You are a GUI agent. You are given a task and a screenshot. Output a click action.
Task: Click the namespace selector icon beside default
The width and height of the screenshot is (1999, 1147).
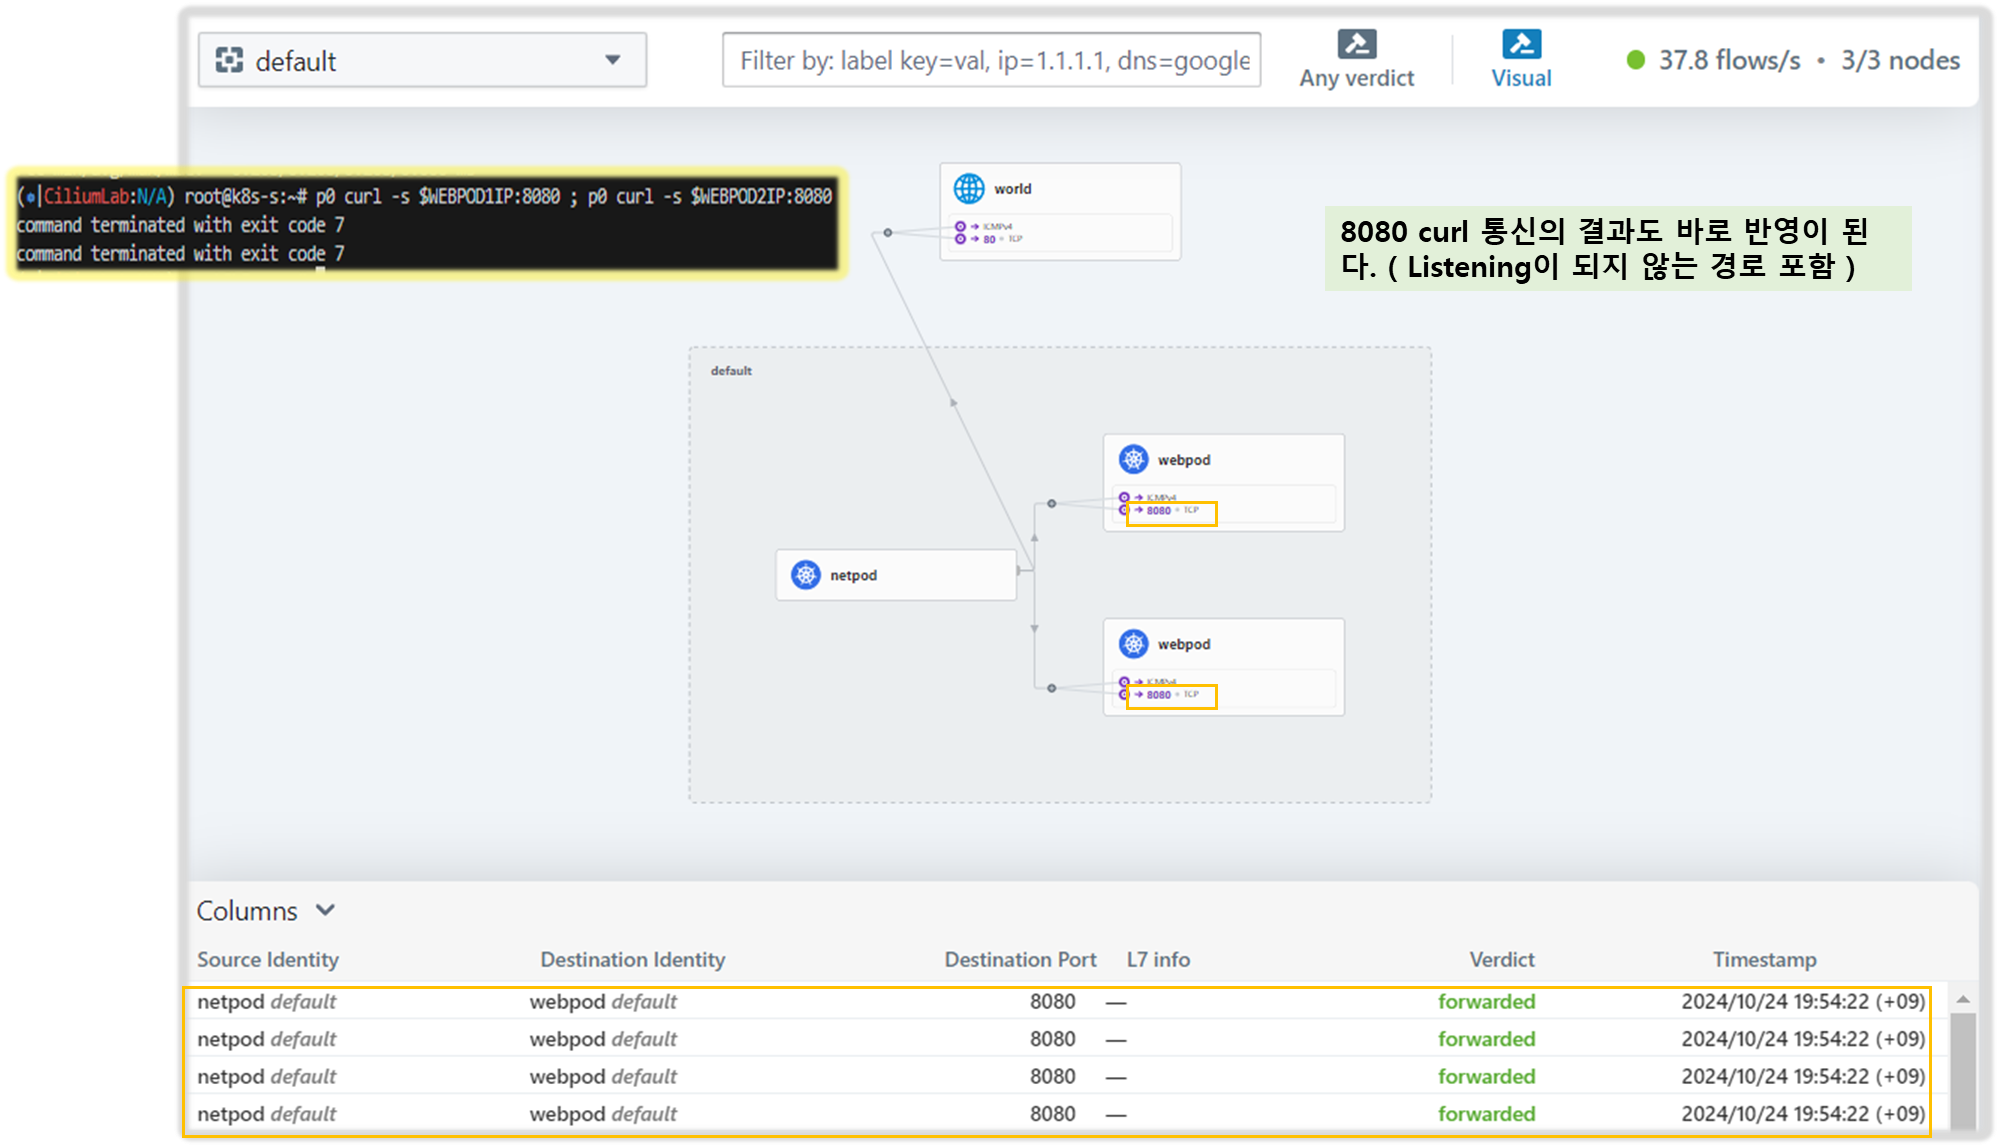pyautogui.click(x=229, y=60)
